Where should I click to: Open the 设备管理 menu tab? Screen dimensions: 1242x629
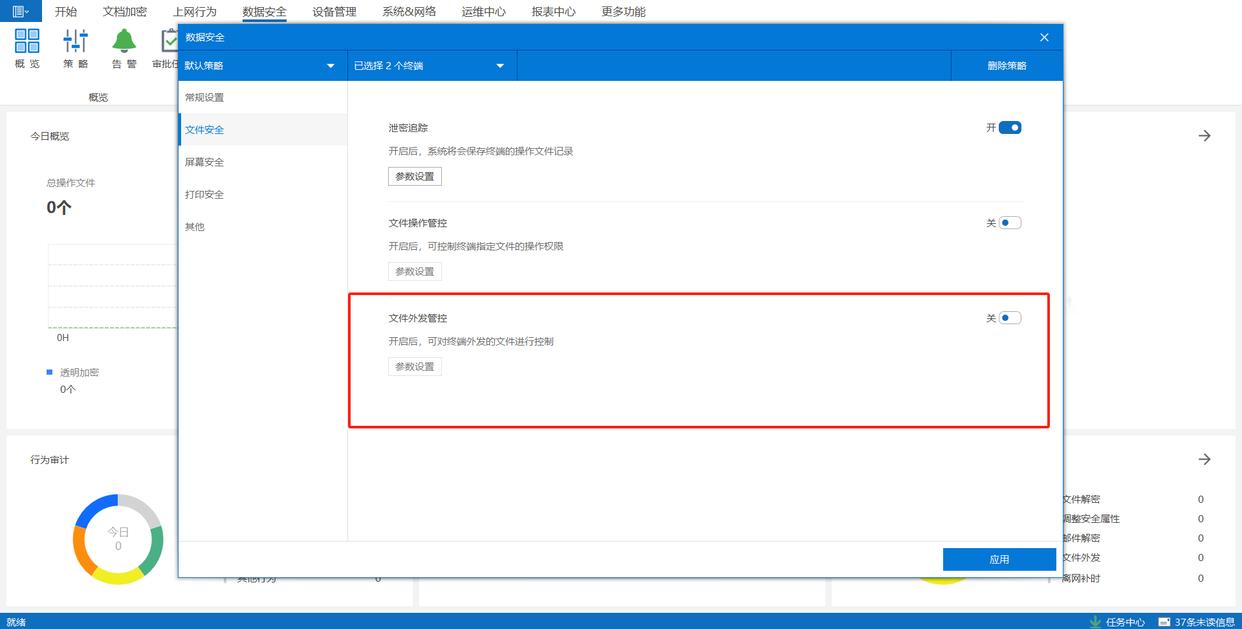click(334, 12)
